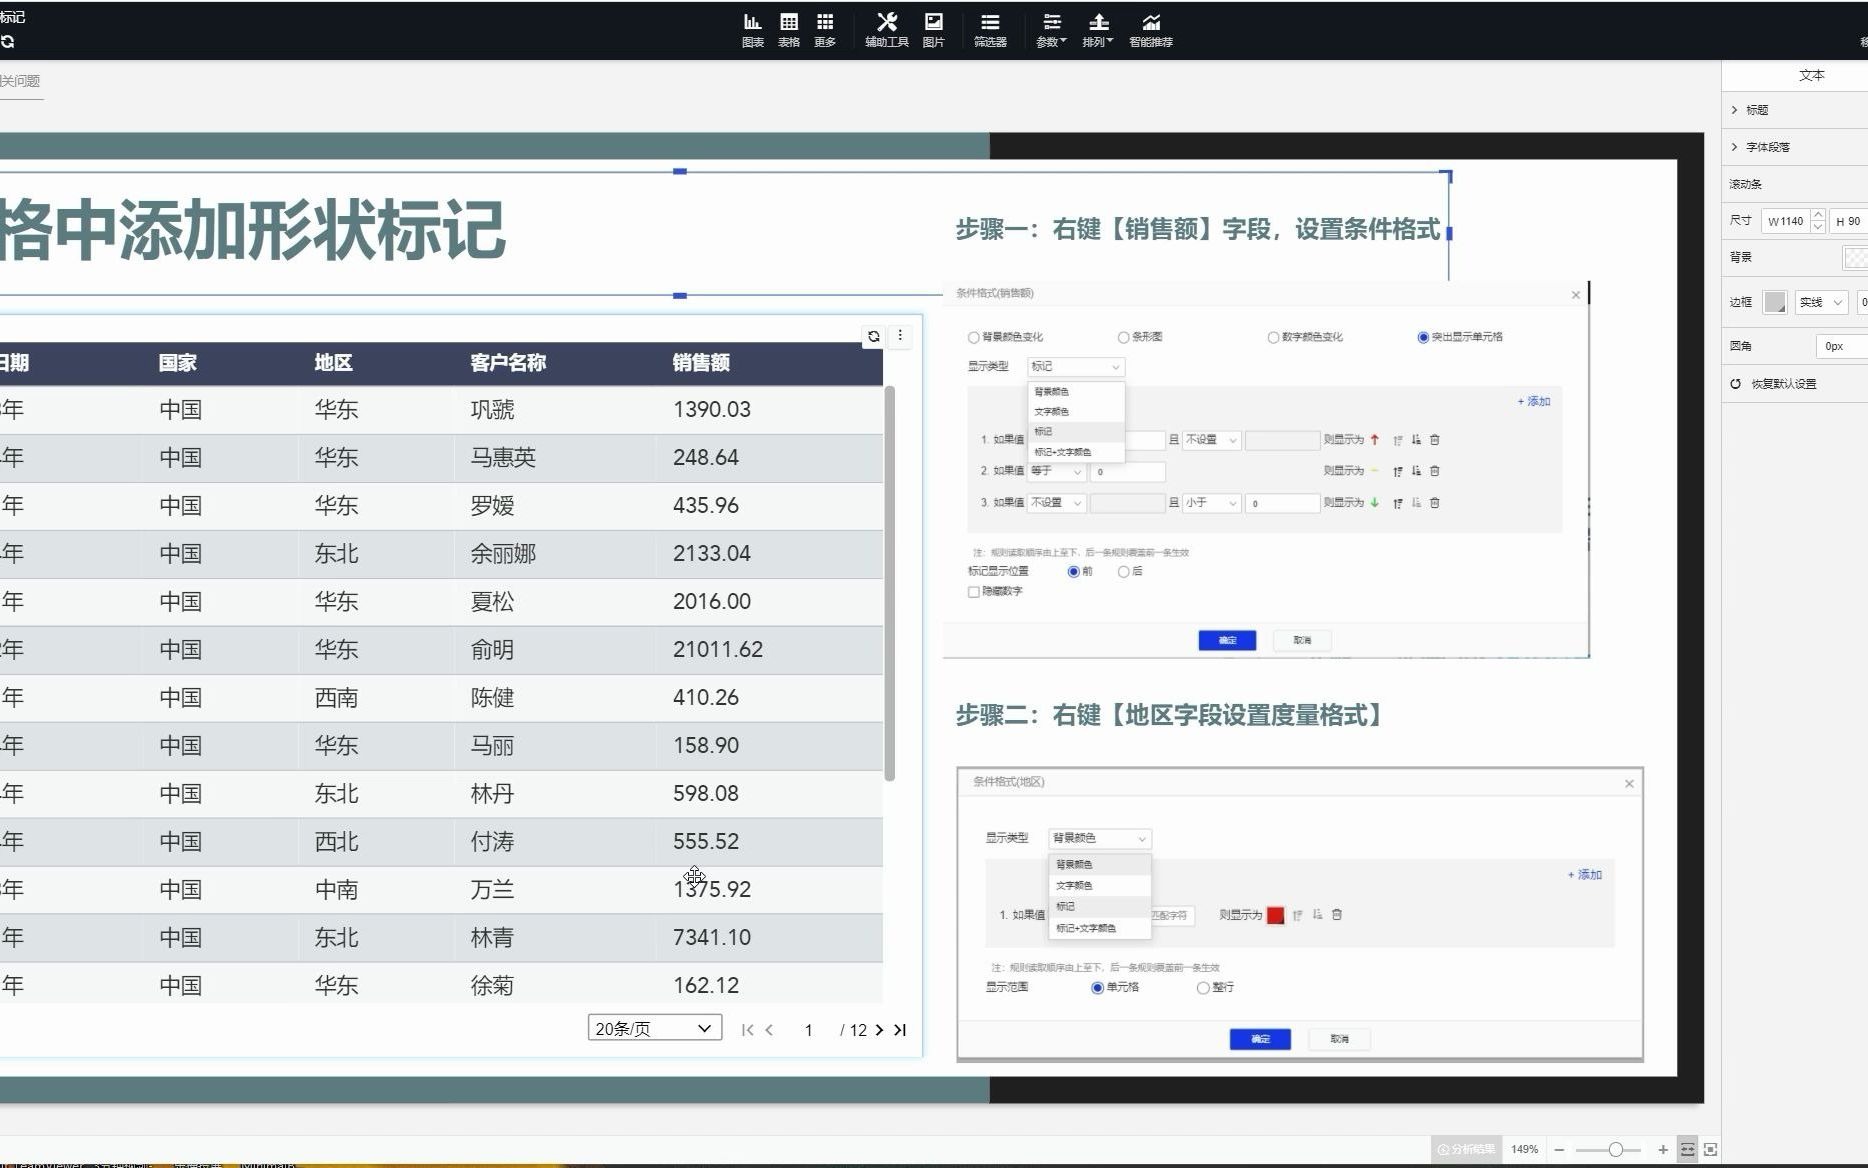Open the 图表 chart tool
This screenshot has width=1868, height=1168.
[752, 30]
